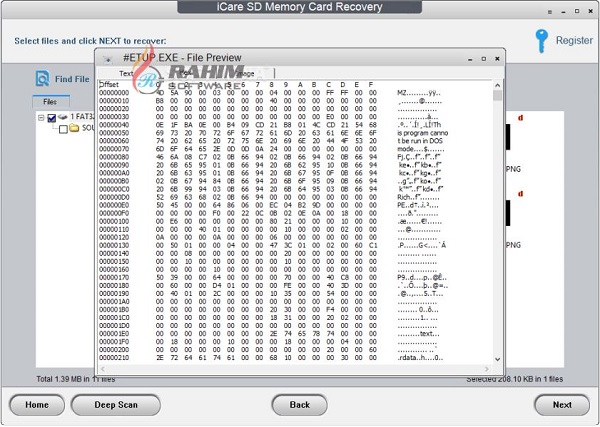Click ASCII text 'is program canno'

coord(422,133)
